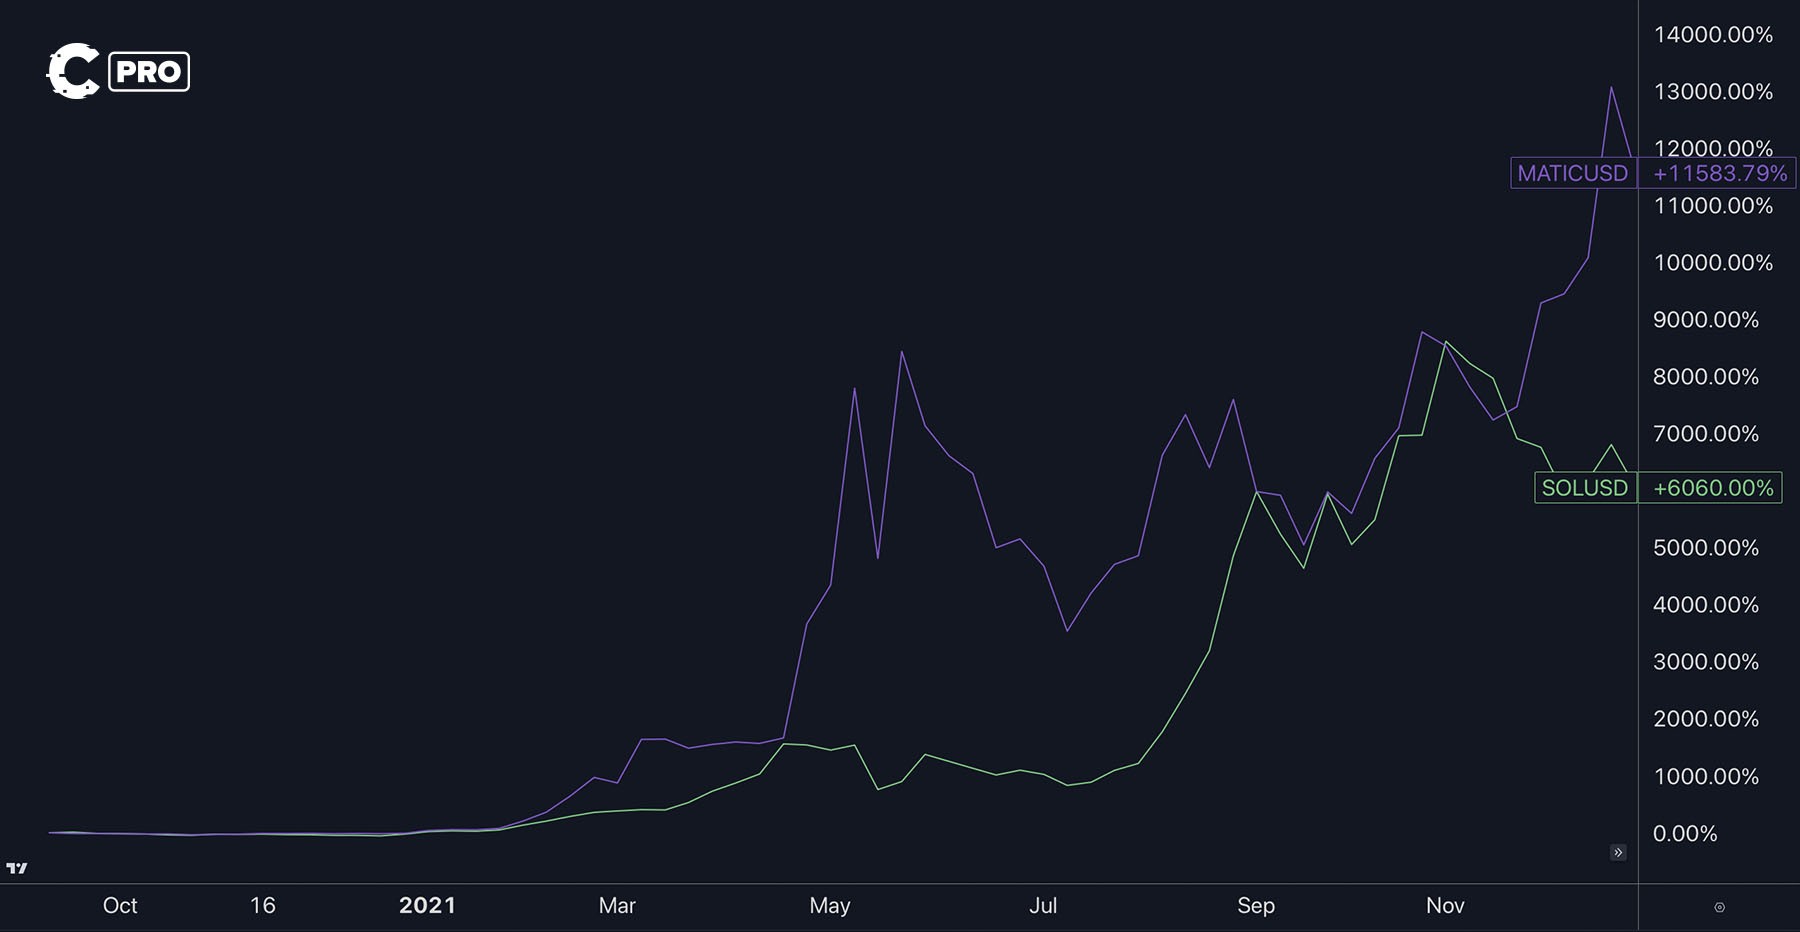Click the 7000.00% price axis label
Image resolution: width=1800 pixels, height=932 pixels.
1706,434
